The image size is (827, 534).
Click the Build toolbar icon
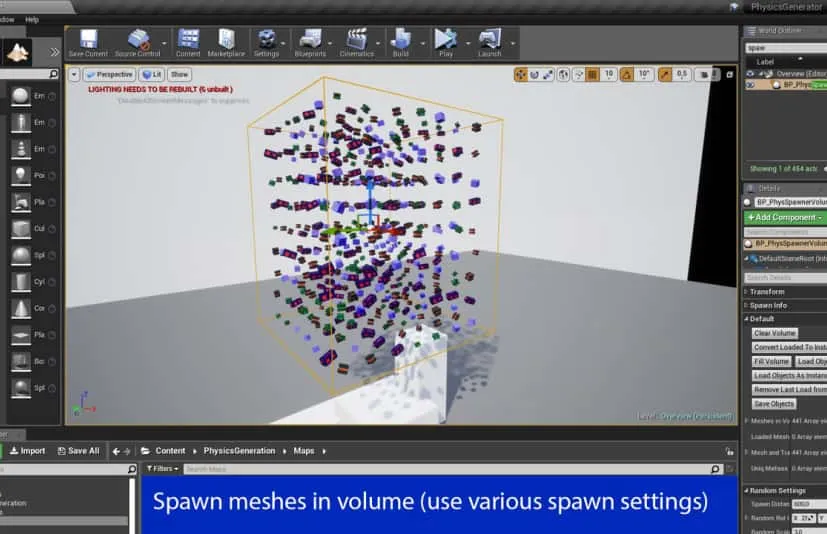coord(401,43)
